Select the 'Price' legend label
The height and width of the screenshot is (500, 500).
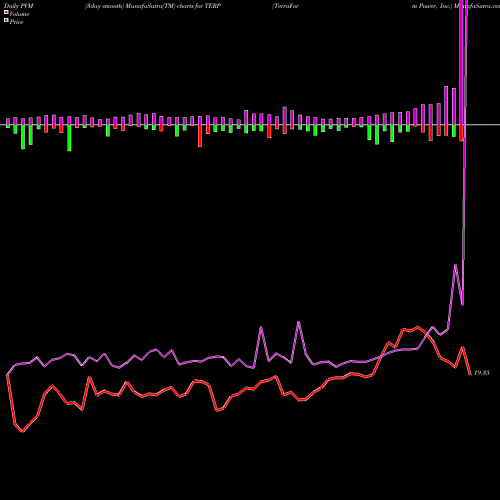16,22
